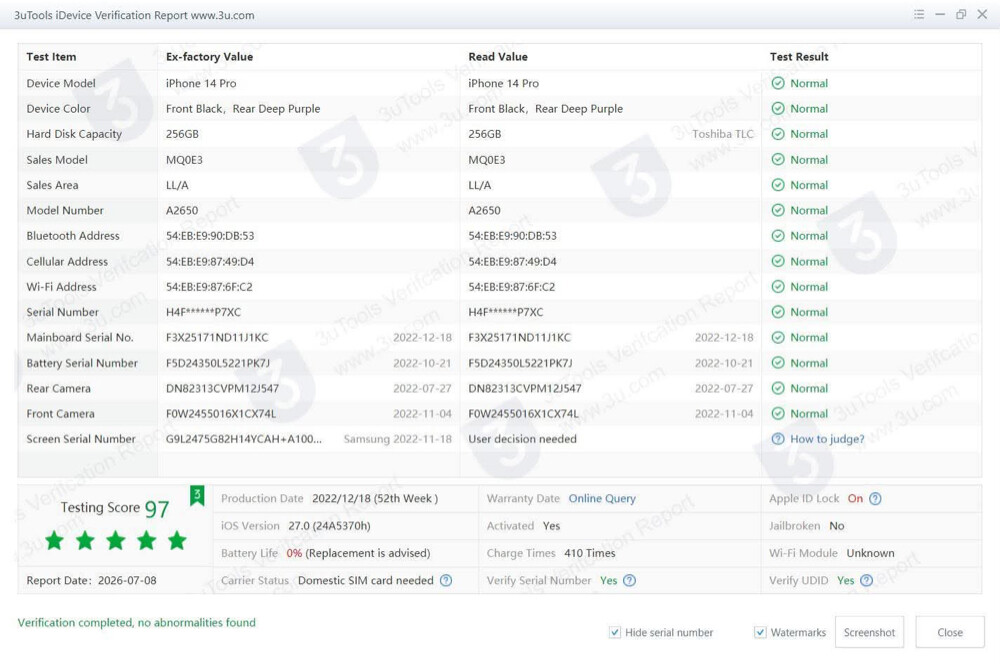This screenshot has height=664, width=1000.
Task: Select Activated Yes value
Action: 551,526
